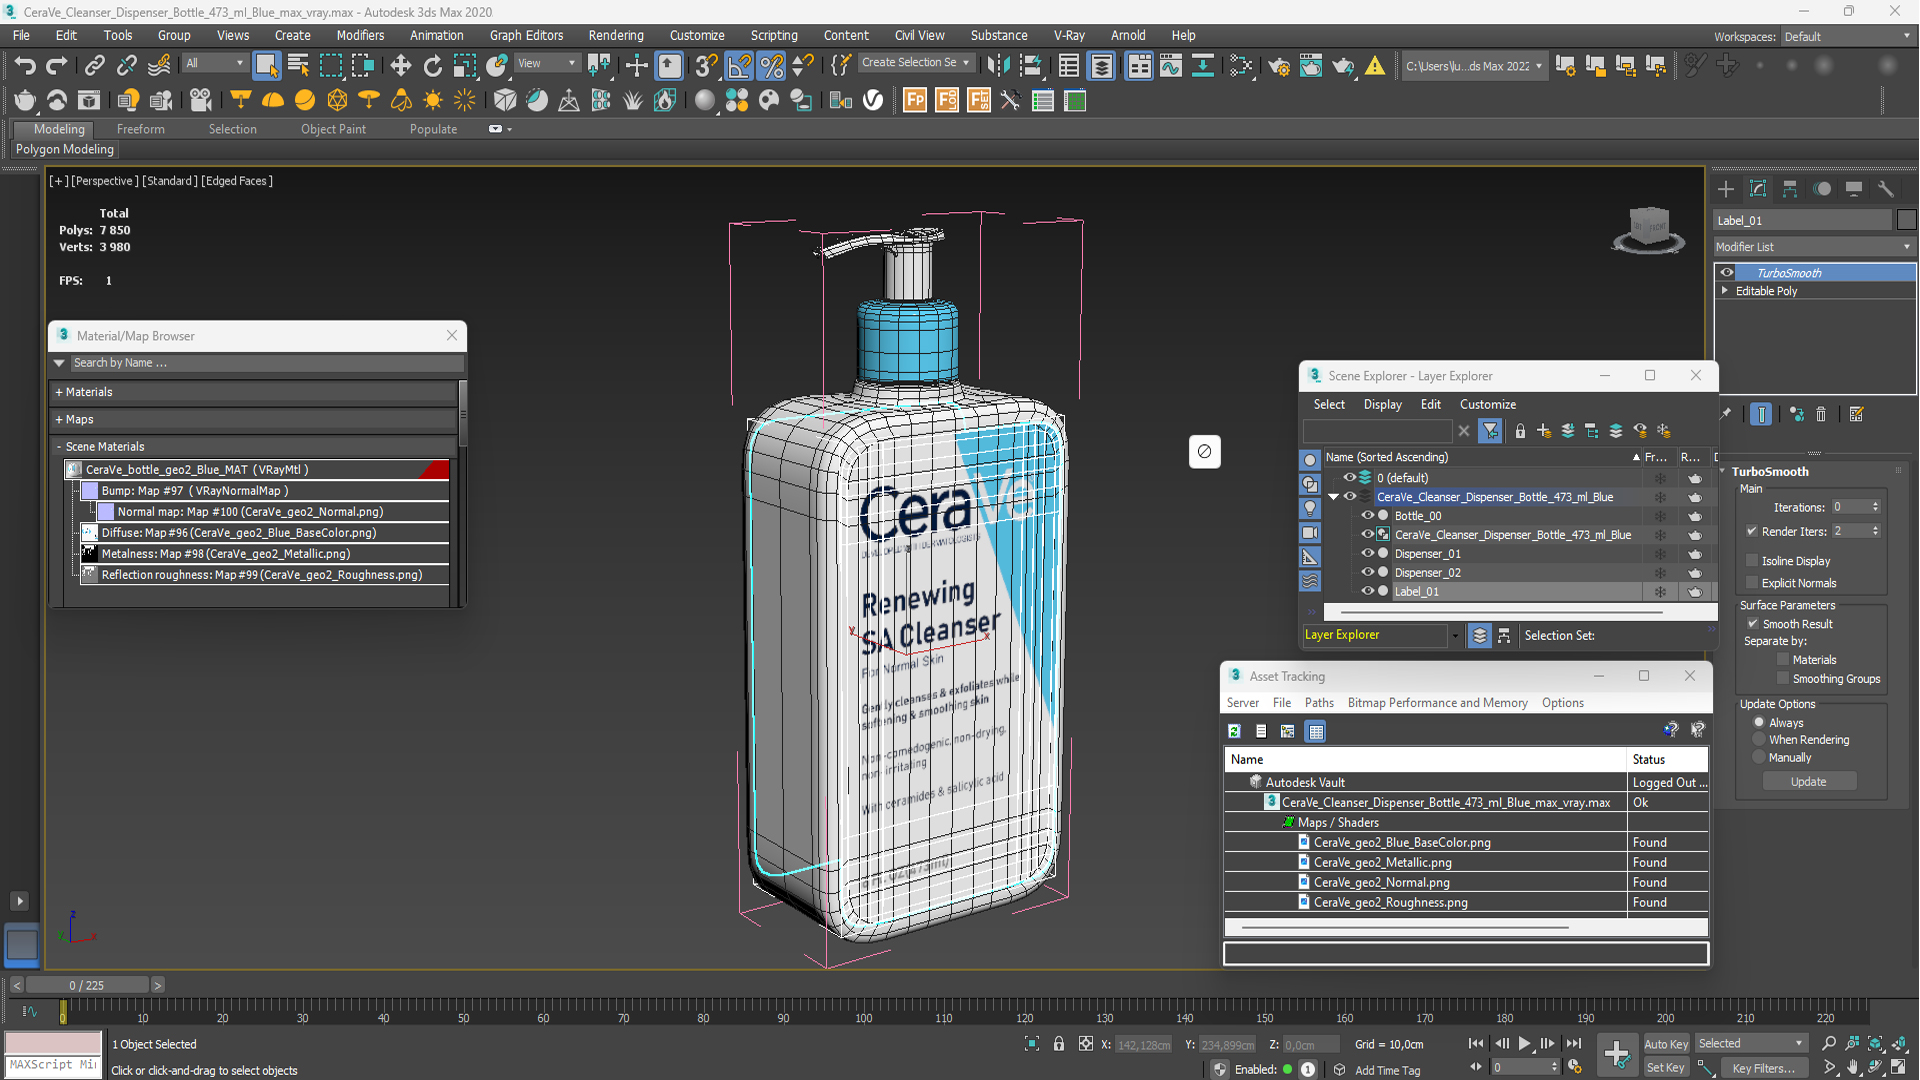1920x1080 pixels.
Task: Click the Undo arrow icon
Action: click(x=25, y=66)
